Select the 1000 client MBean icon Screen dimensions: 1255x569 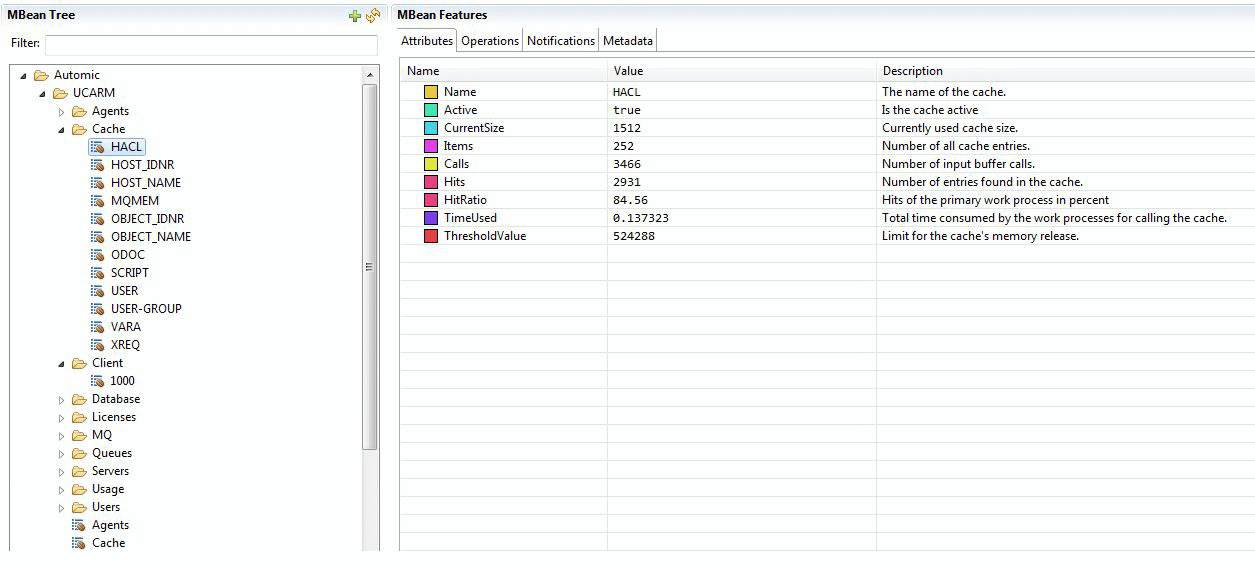click(x=98, y=381)
